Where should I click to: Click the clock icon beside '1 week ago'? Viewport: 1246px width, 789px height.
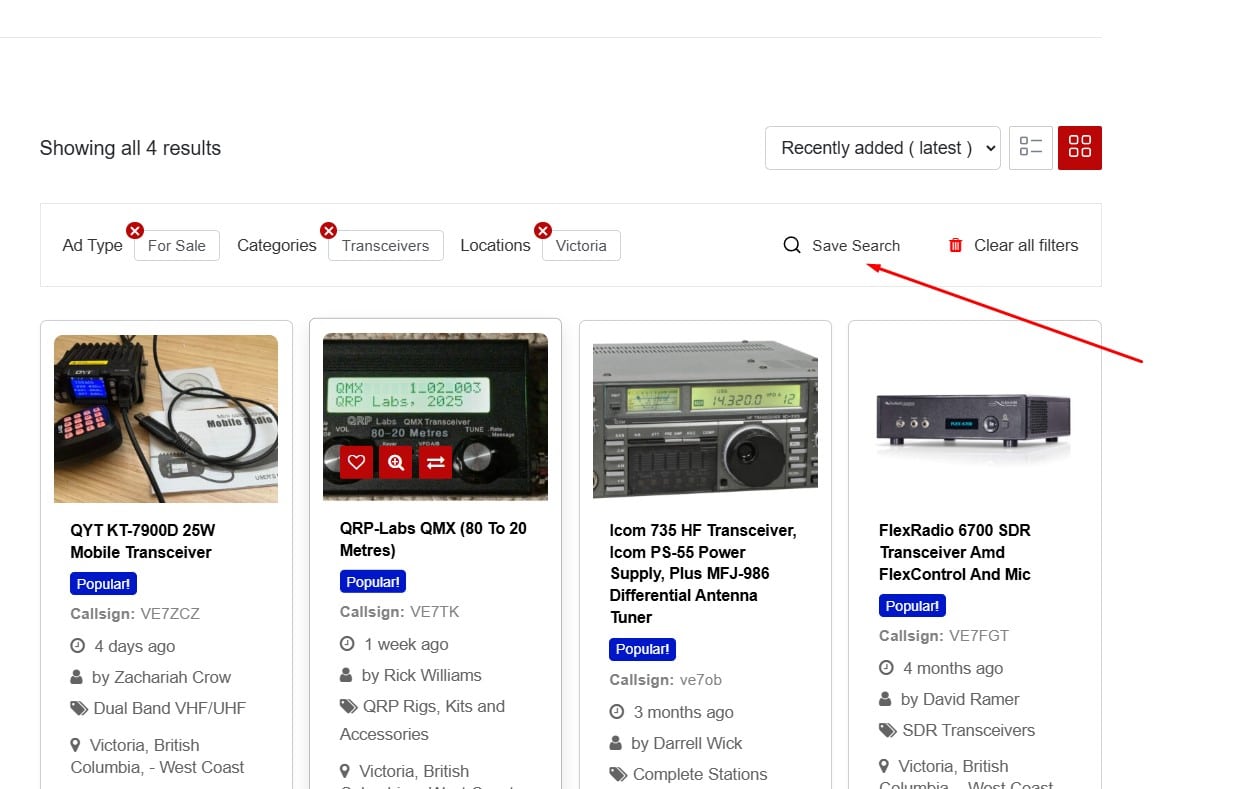tap(347, 644)
